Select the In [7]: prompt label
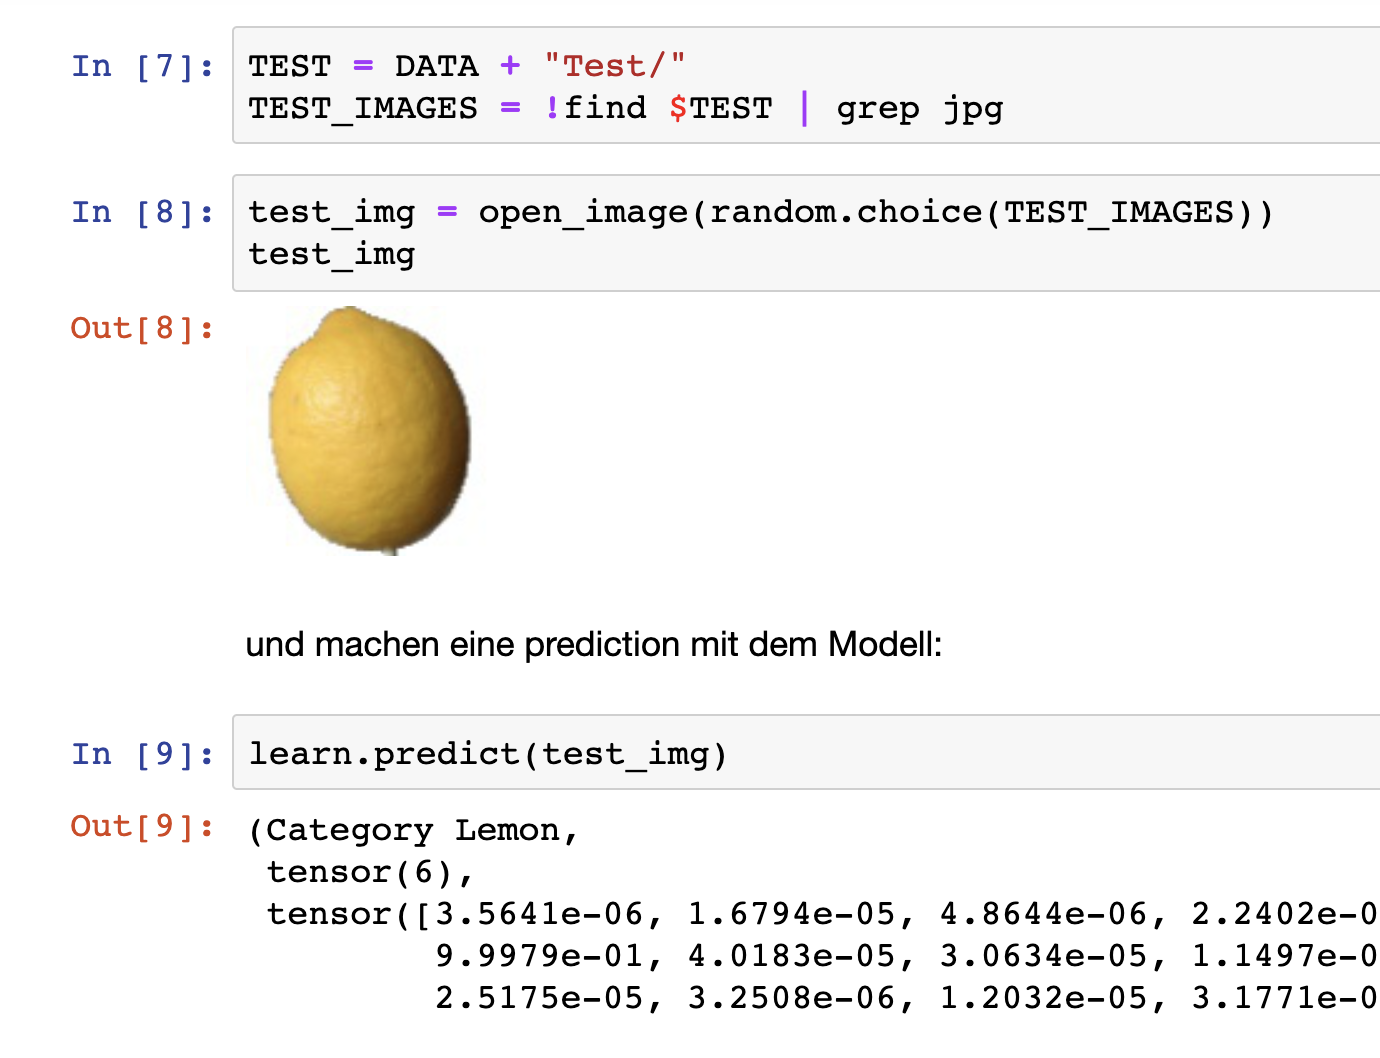This screenshot has height=1058, width=1380. [143, 66]
